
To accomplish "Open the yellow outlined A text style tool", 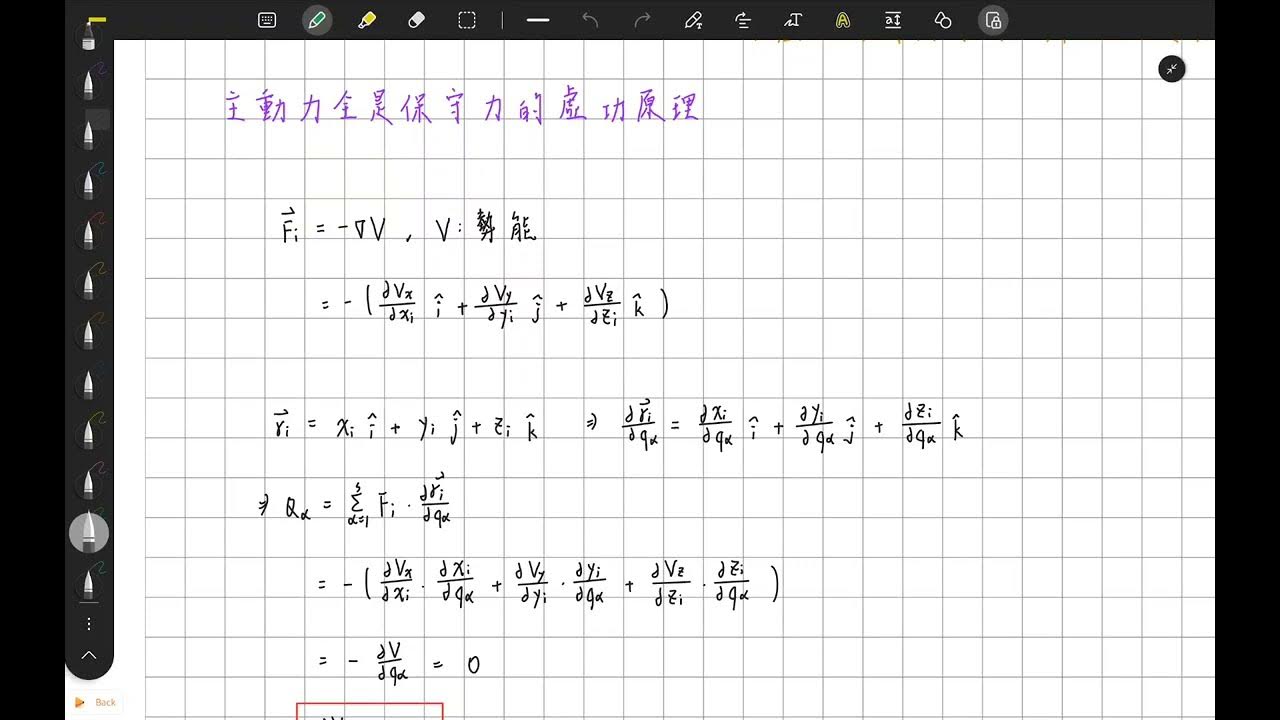I will pos(843,20).
